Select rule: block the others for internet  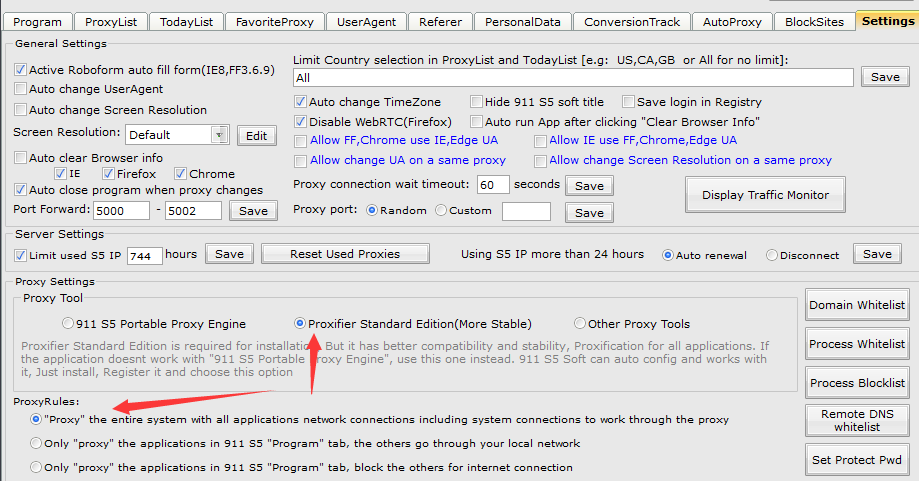click(36, 468)
